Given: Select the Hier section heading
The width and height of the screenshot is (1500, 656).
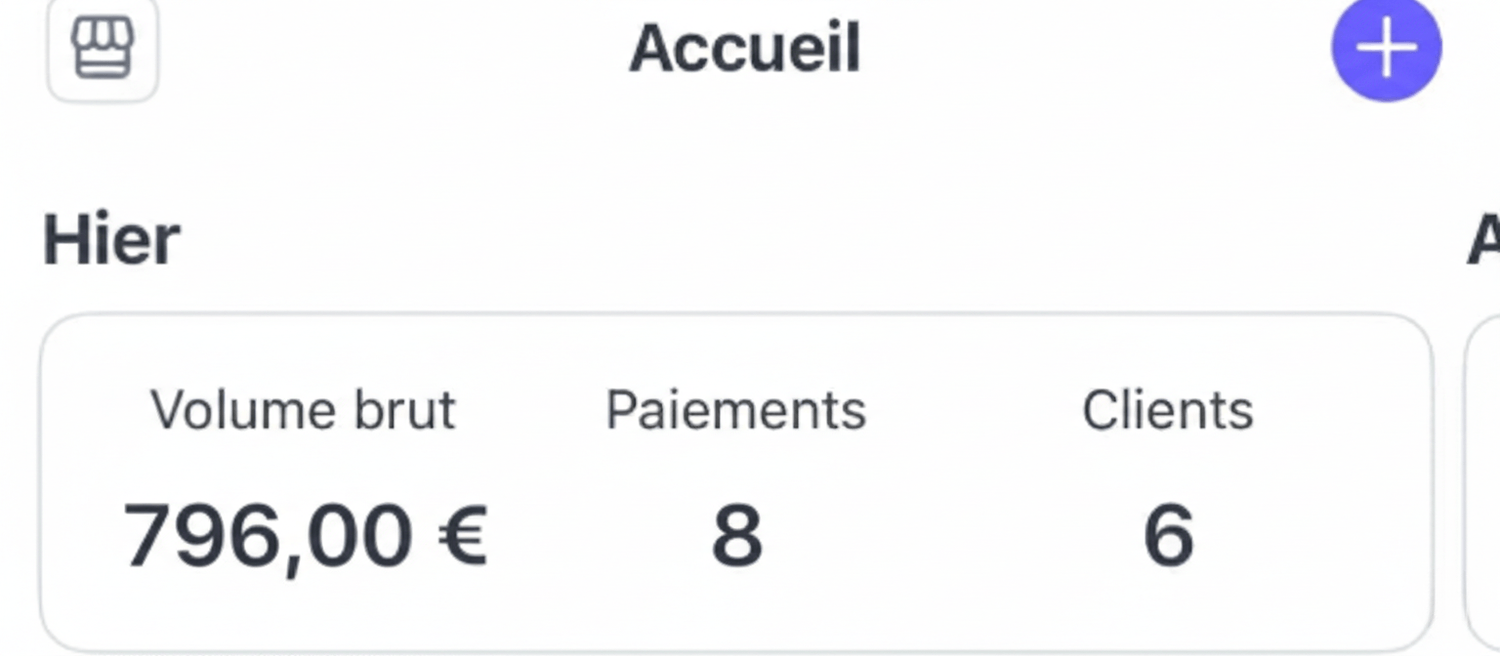Looking at the screenshot, I should 111,241.
